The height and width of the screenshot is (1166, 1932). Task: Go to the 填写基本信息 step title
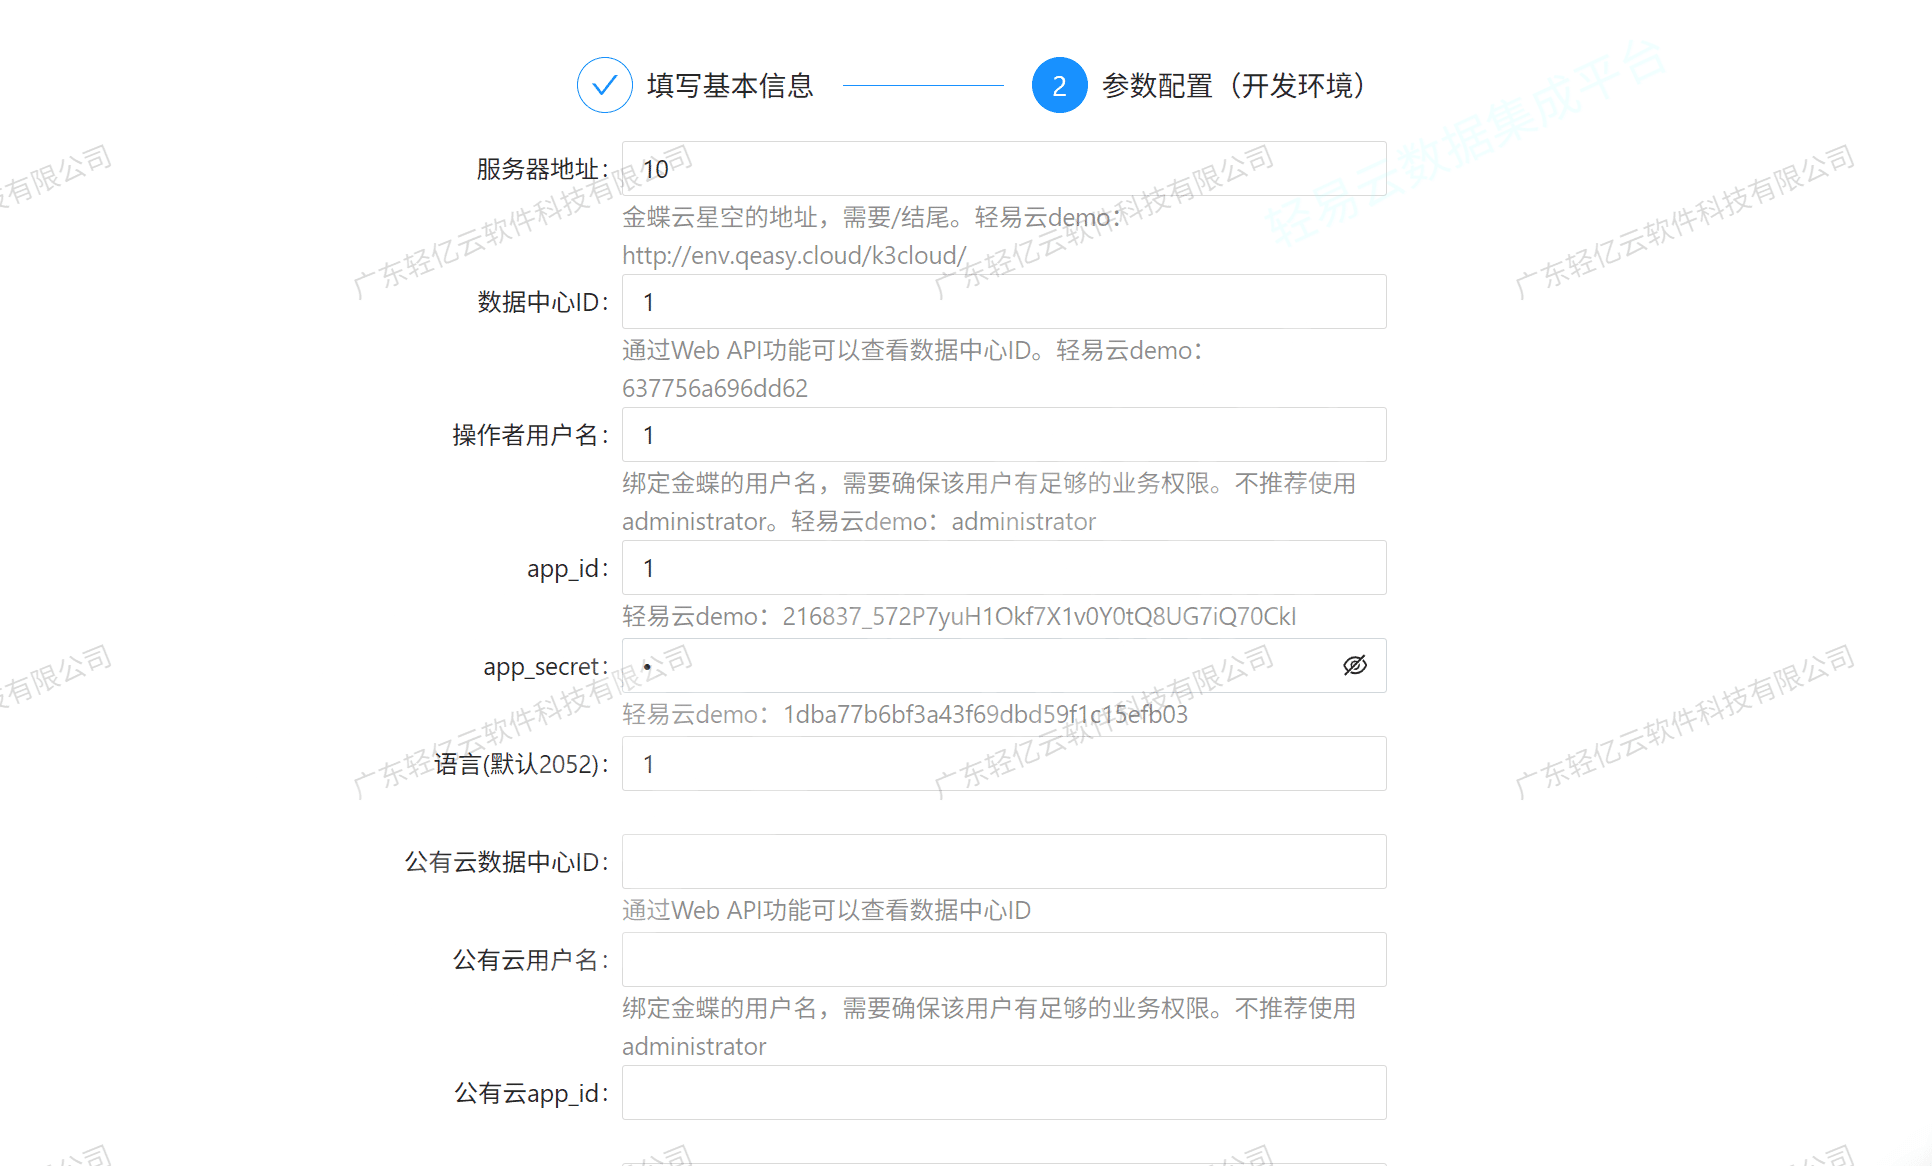[730, 86]
